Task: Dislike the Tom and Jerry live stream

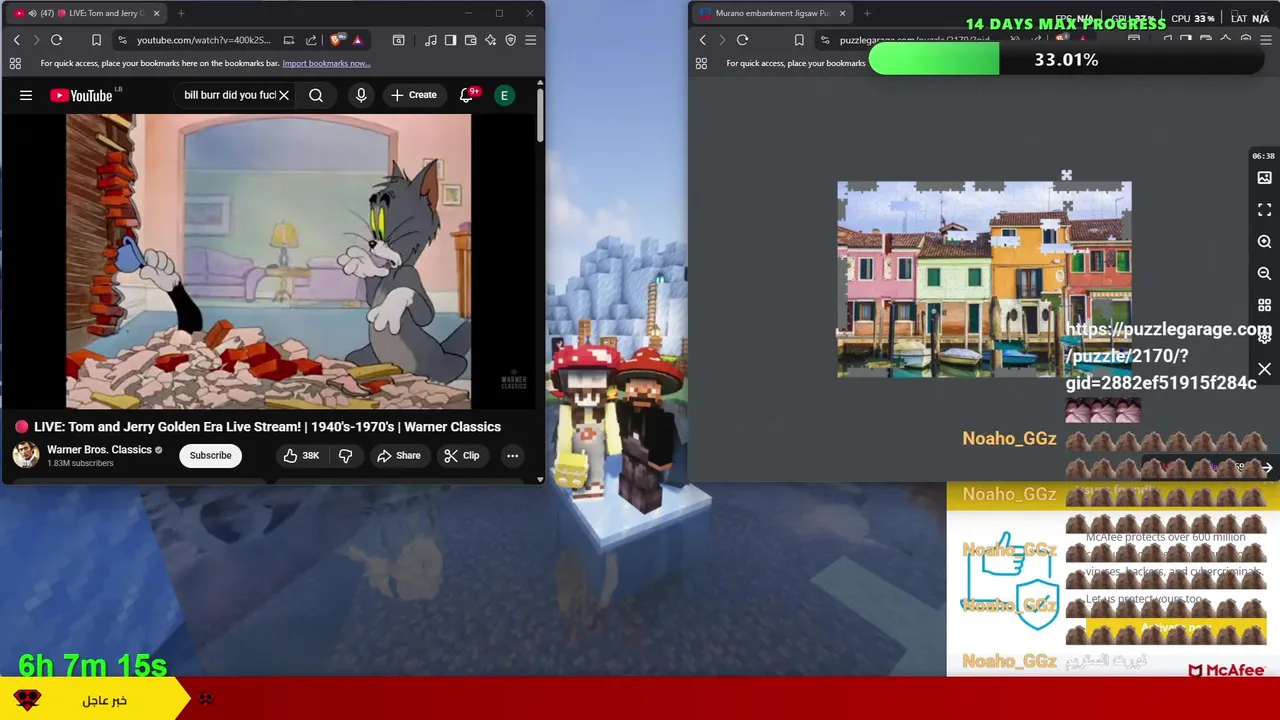Action: 345,456
